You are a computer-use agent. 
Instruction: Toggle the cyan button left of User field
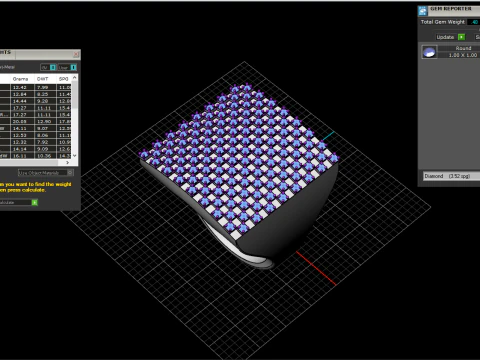coord(53,67)
